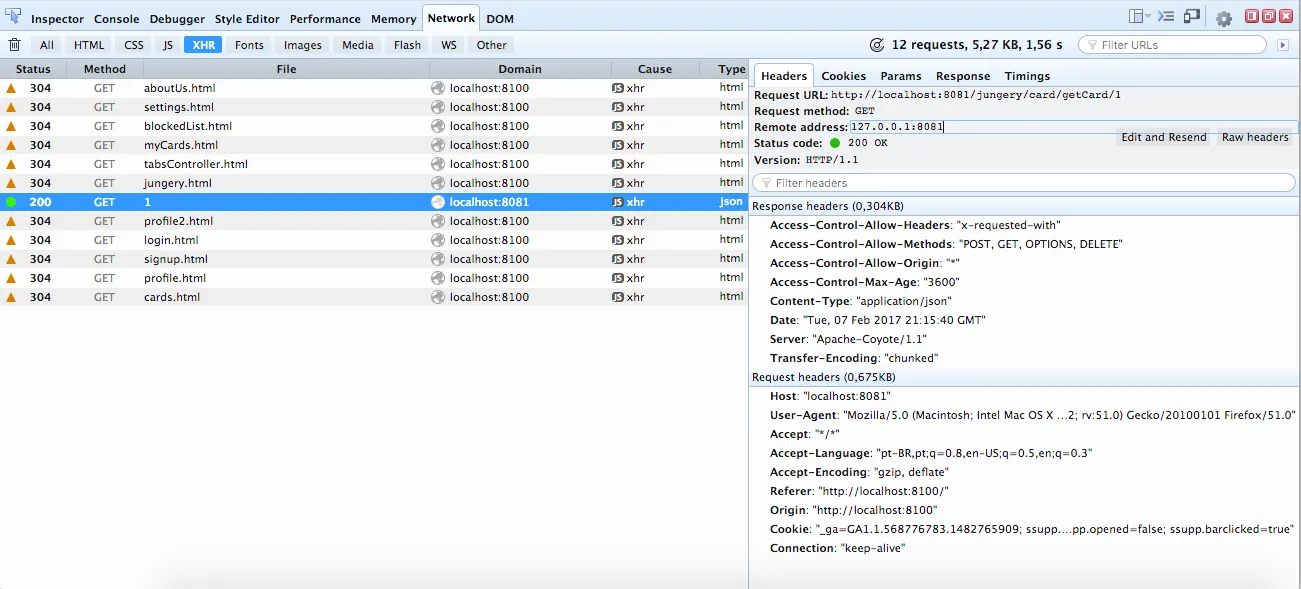Open performance analysis stopwatch icon
1301x589 pixels.
point(877,45)
